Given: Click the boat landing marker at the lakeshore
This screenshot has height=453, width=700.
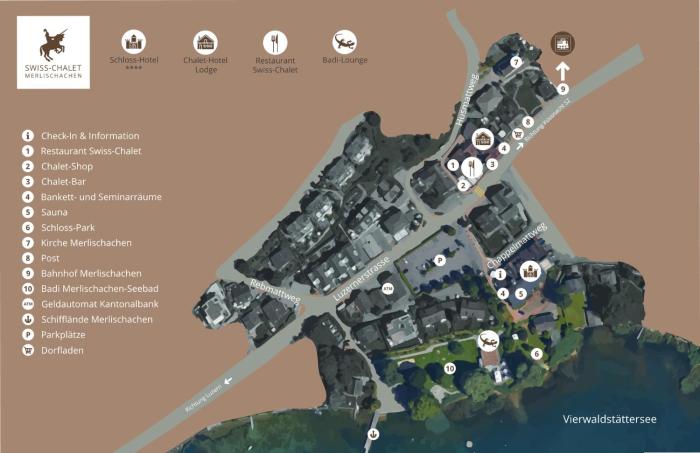Looking at the screenshot, I should click(x=373, y=434).
